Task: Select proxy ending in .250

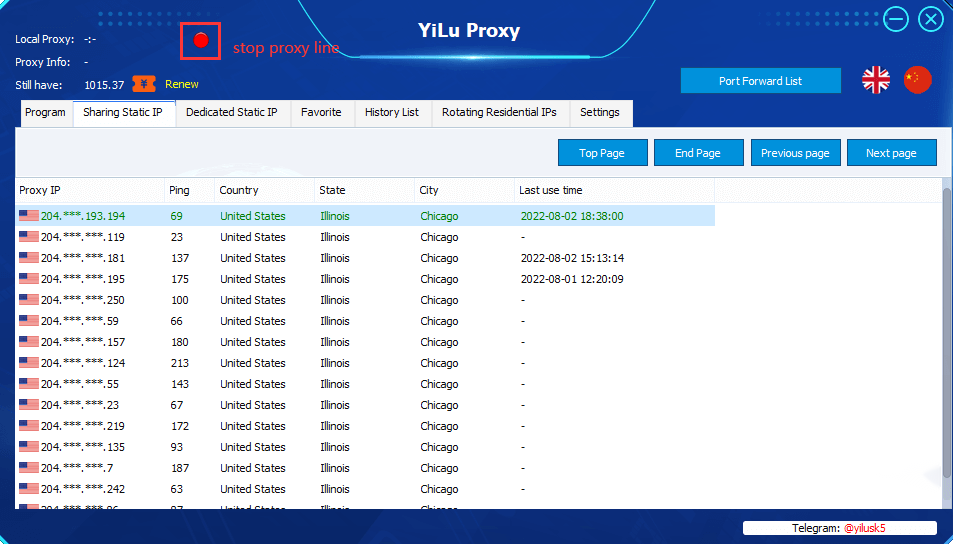Action: tap(365, 300)
